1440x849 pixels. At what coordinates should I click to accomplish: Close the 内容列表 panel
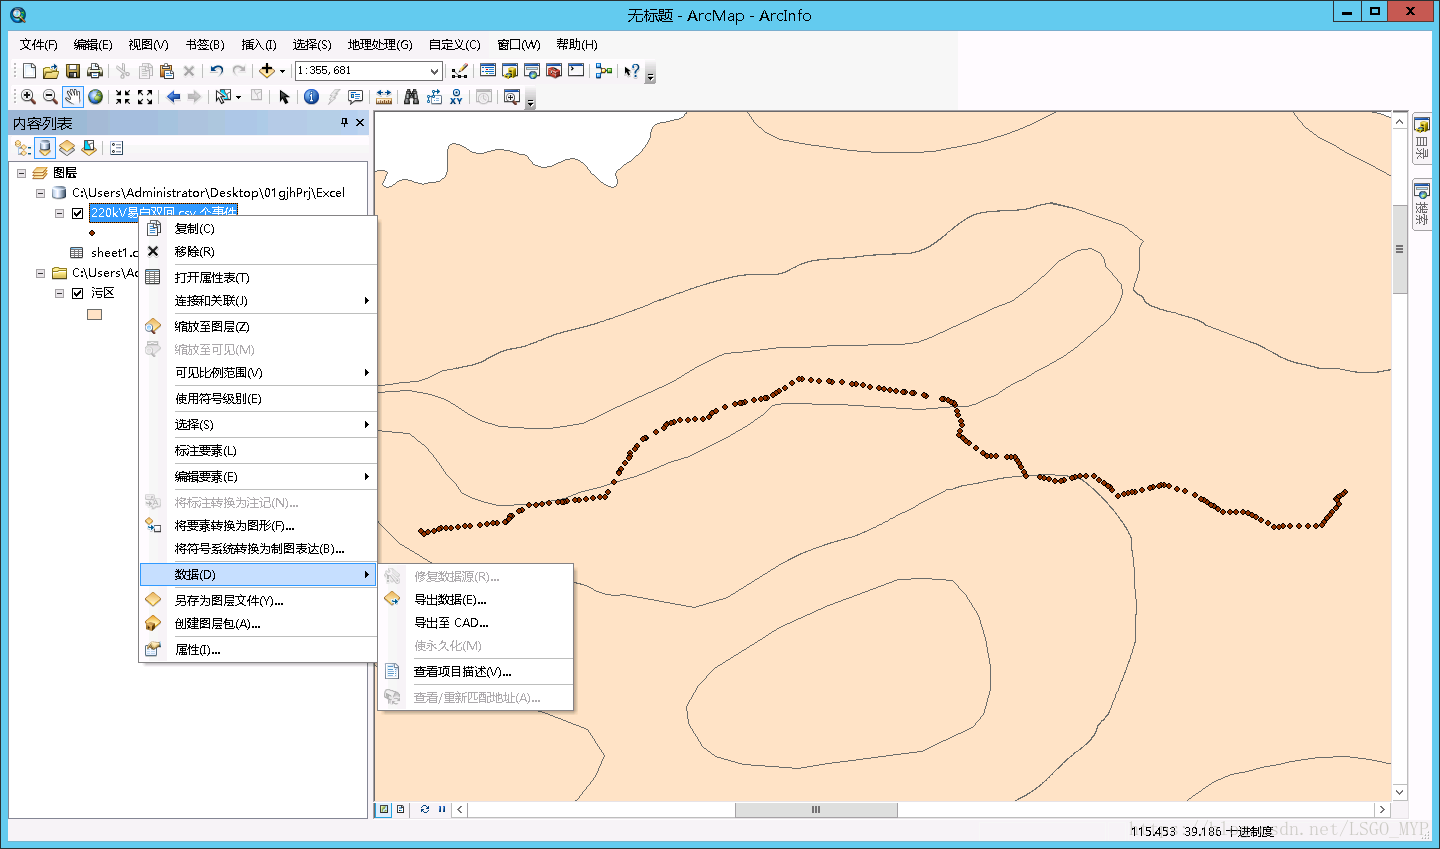(x=360, y=122)
